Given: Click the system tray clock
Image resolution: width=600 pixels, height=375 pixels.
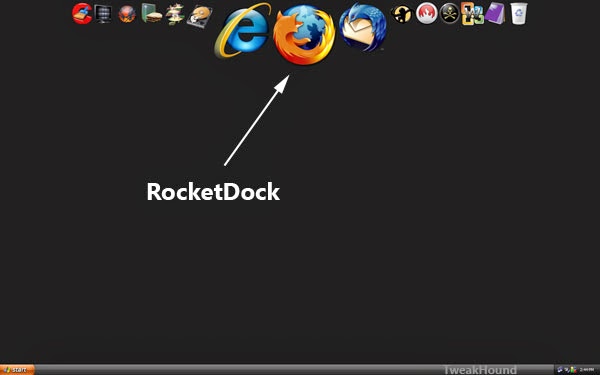Looking at the screenshot, I should [587, 370].
